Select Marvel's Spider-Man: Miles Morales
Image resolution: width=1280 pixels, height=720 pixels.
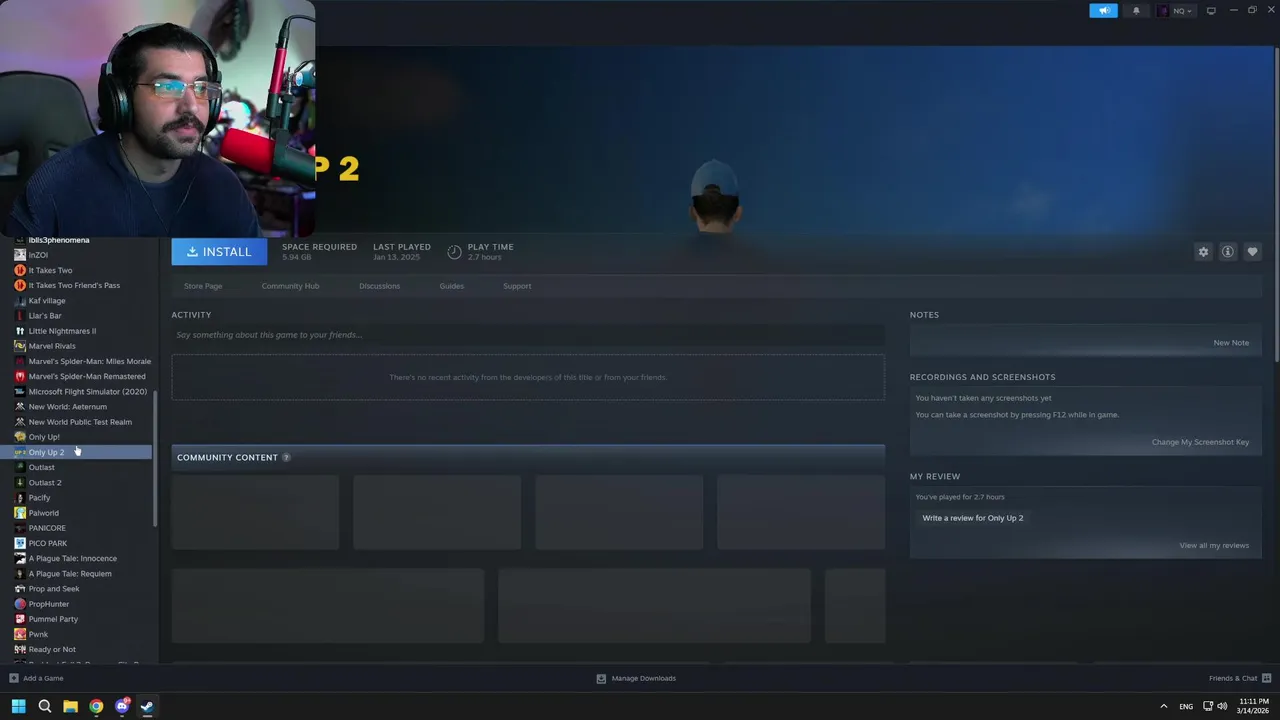90,361
